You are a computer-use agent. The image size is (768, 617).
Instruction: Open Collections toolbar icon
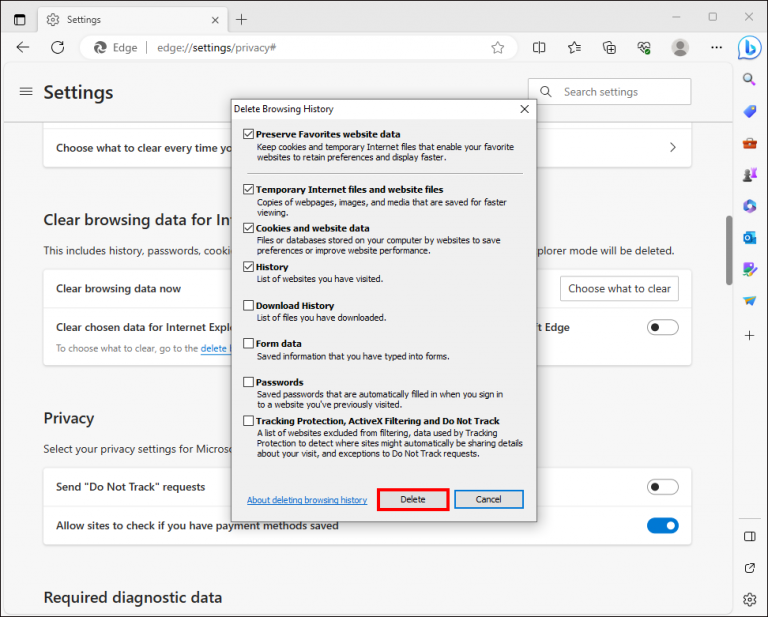click(609, 47)
